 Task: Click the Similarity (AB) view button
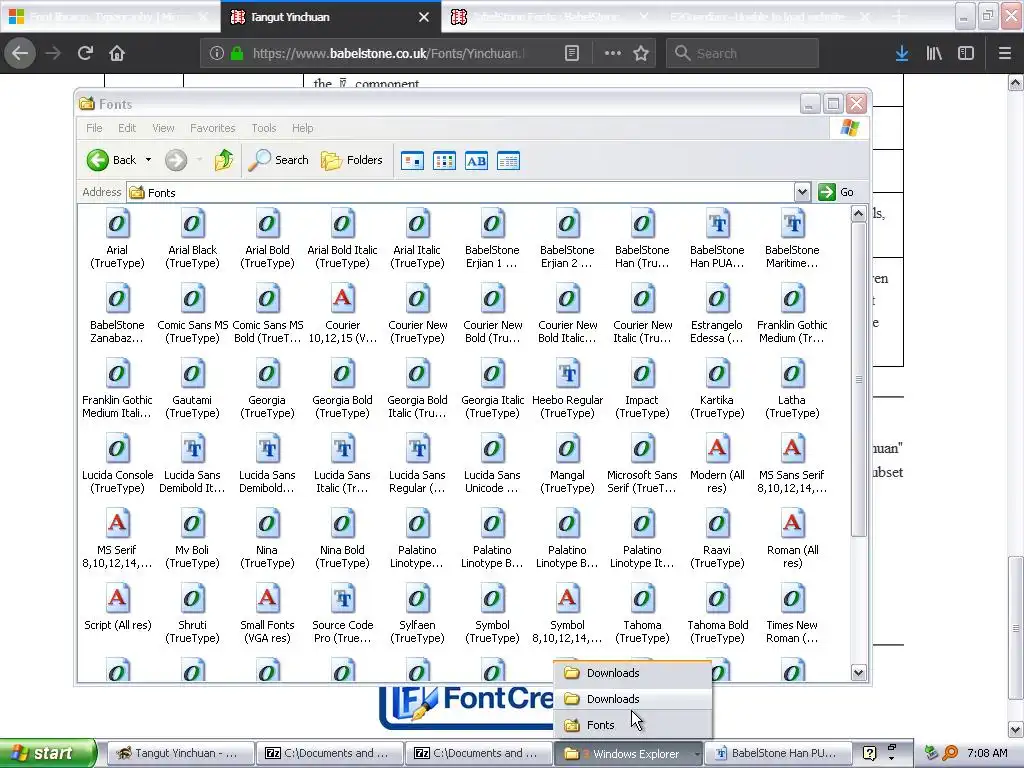[x=476, y=161]
